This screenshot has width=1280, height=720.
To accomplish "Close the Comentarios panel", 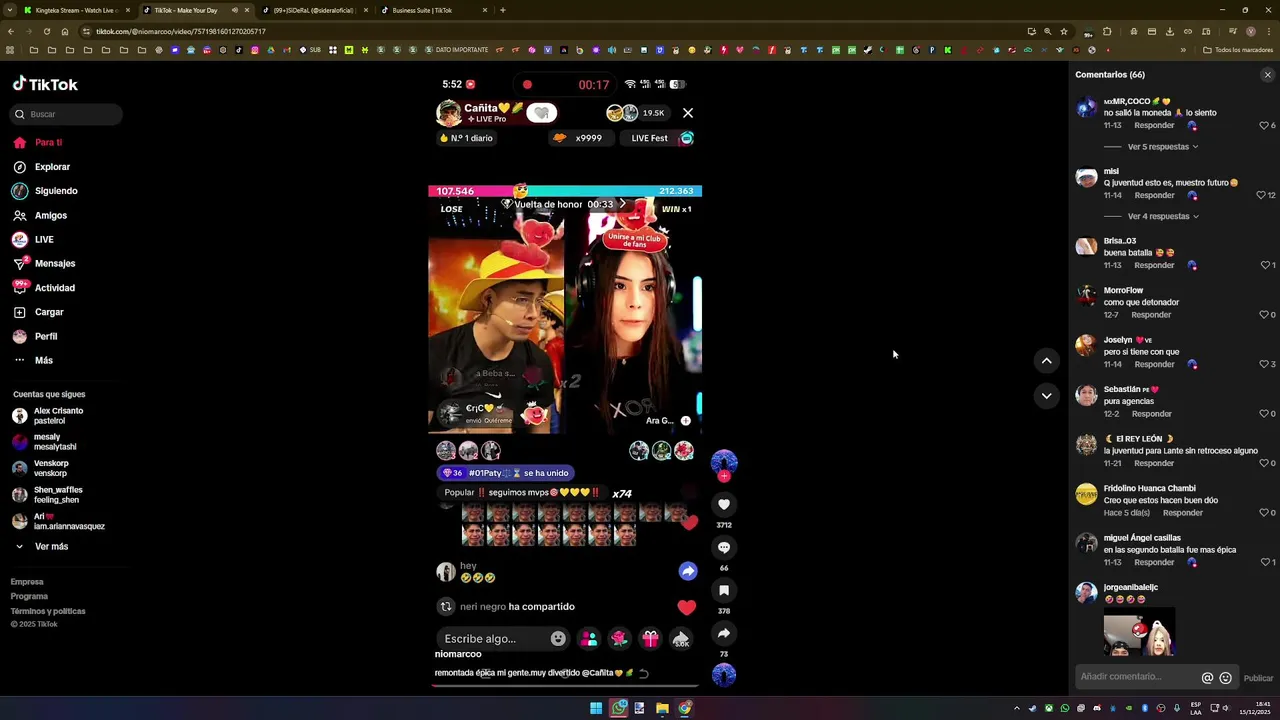I will coord(1267,75).
